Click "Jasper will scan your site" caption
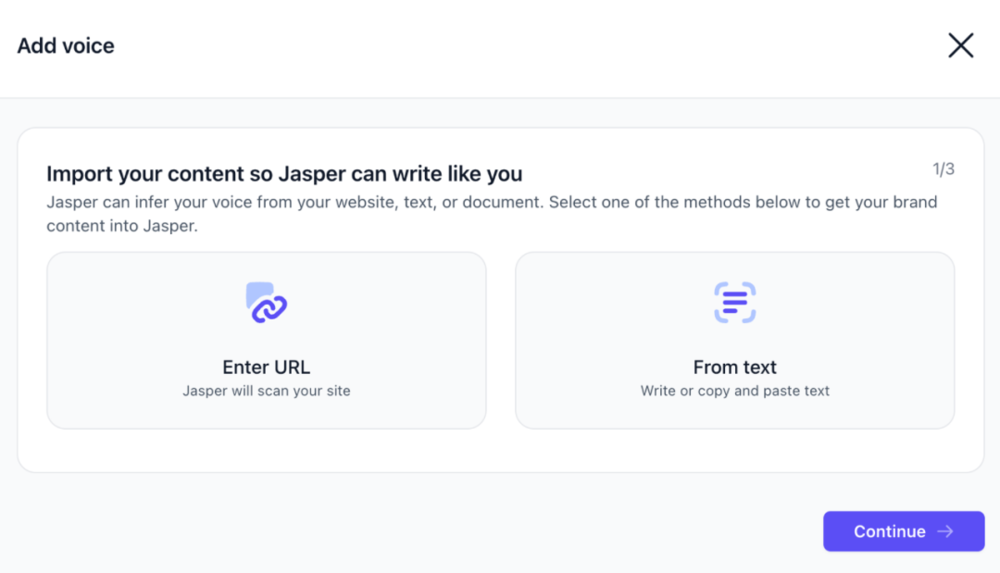This screenshot has height=573, width=1000. pos(266,391)
